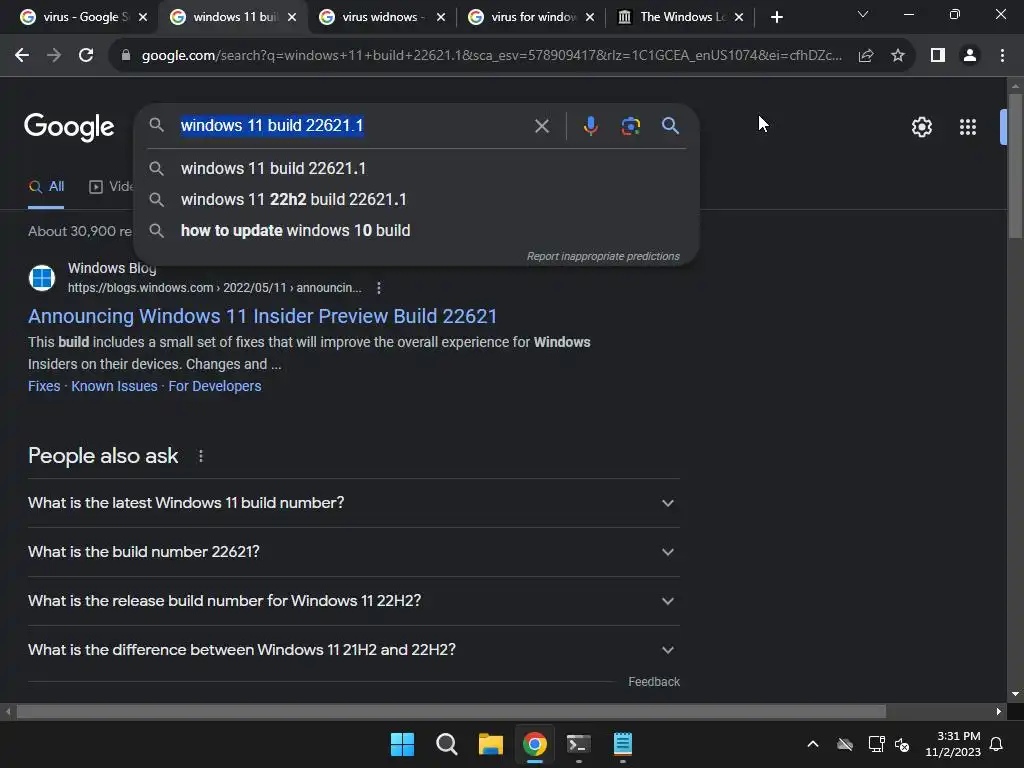
Task: Click 'Report inappropriate predictions'
Action: click(x=603, y=256)
